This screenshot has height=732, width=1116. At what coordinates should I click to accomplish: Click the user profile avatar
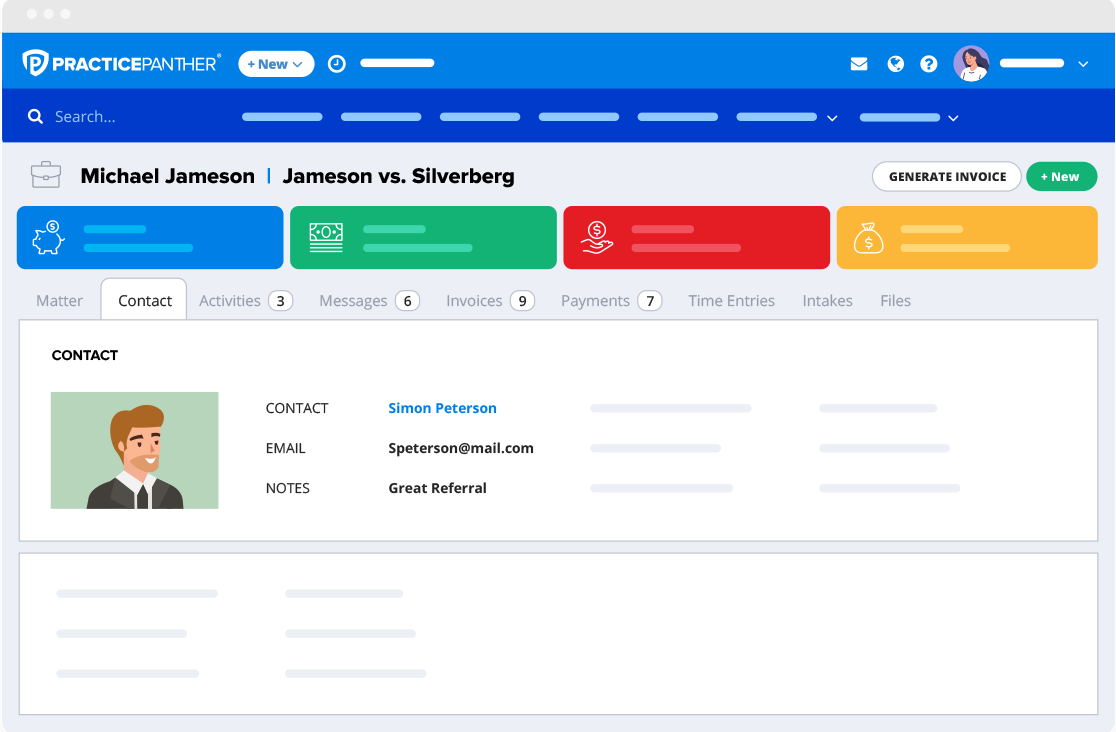click(x=971, y=64)
